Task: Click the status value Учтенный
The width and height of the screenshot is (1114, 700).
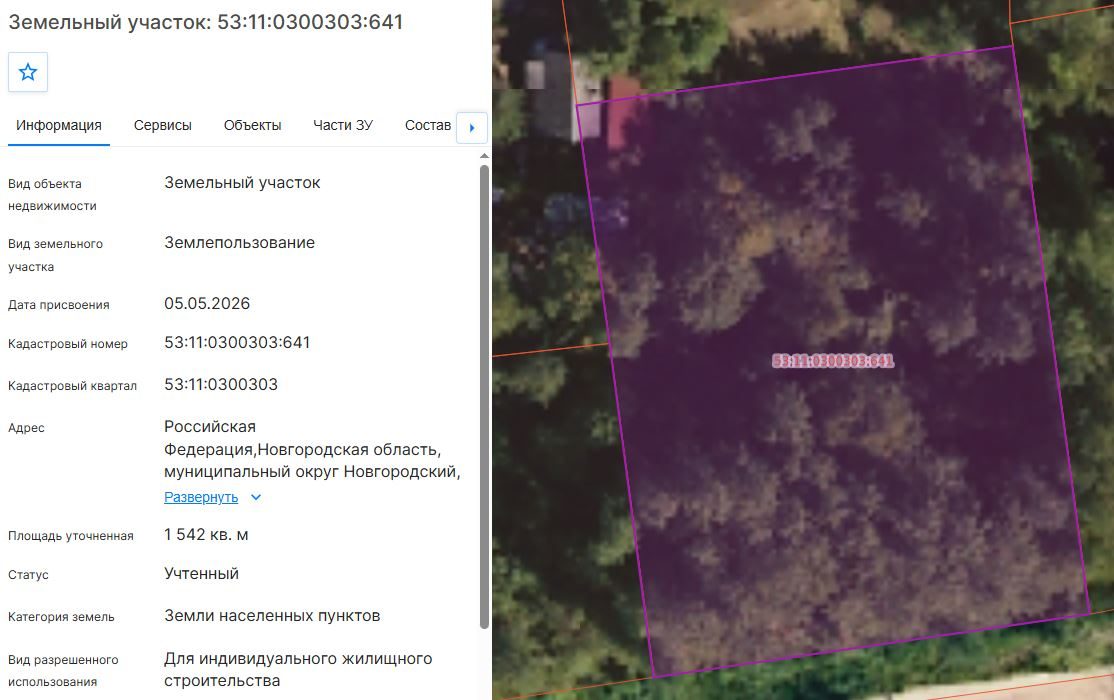Action: pyautogui.click(x=201, y=574)
